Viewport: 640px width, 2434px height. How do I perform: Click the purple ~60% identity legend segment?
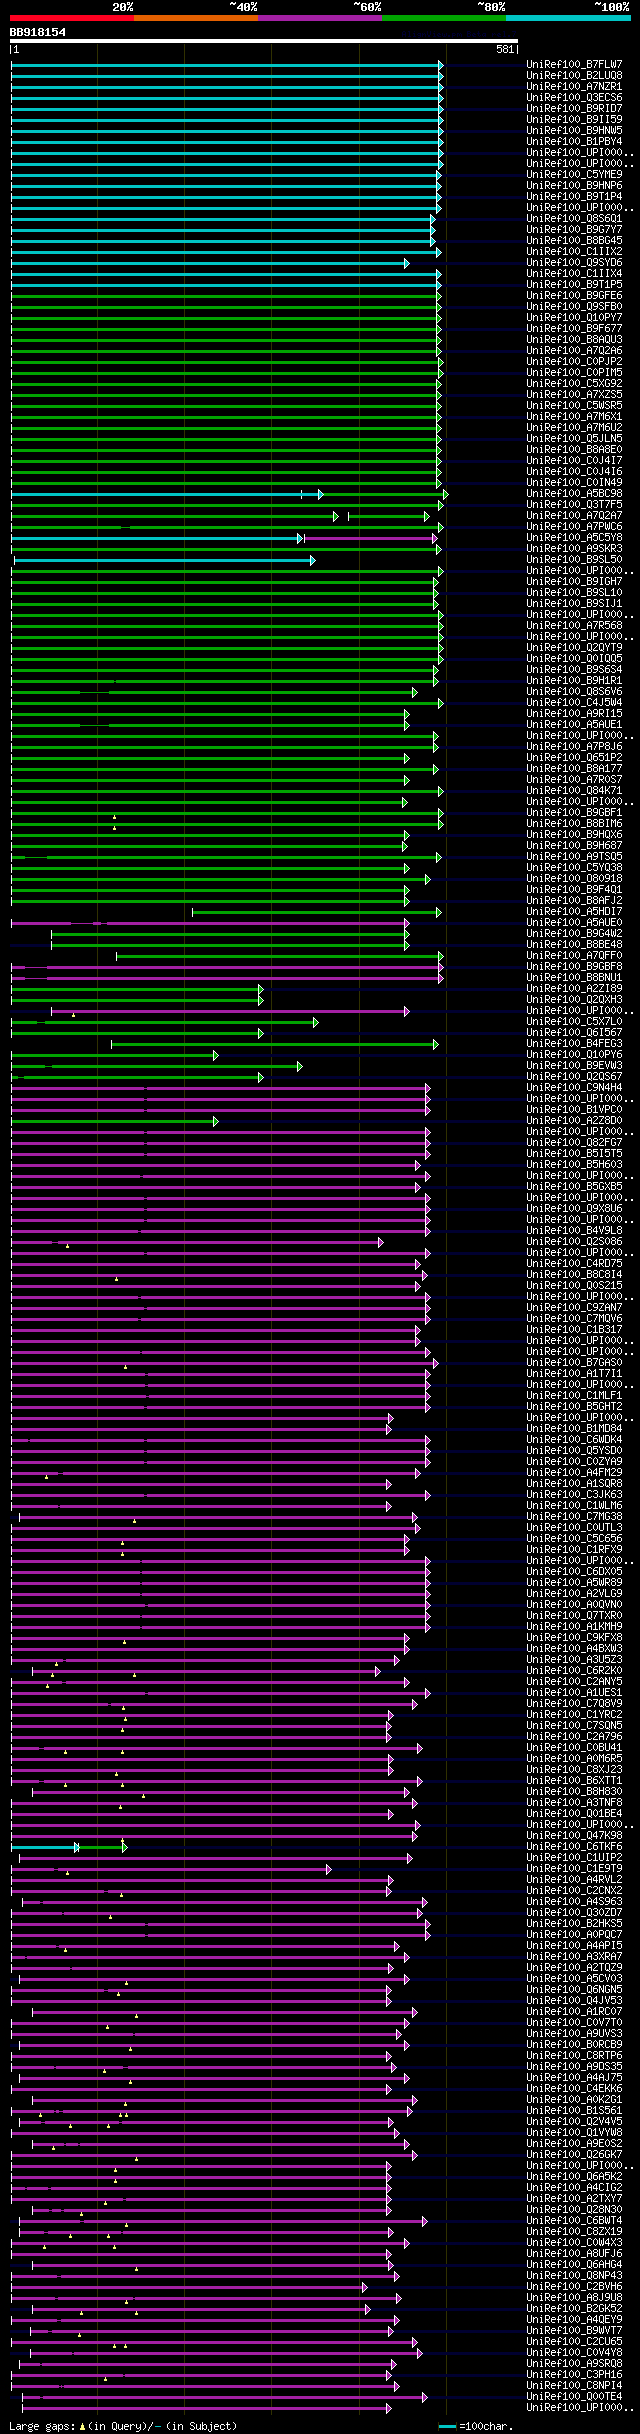(320, 18)
